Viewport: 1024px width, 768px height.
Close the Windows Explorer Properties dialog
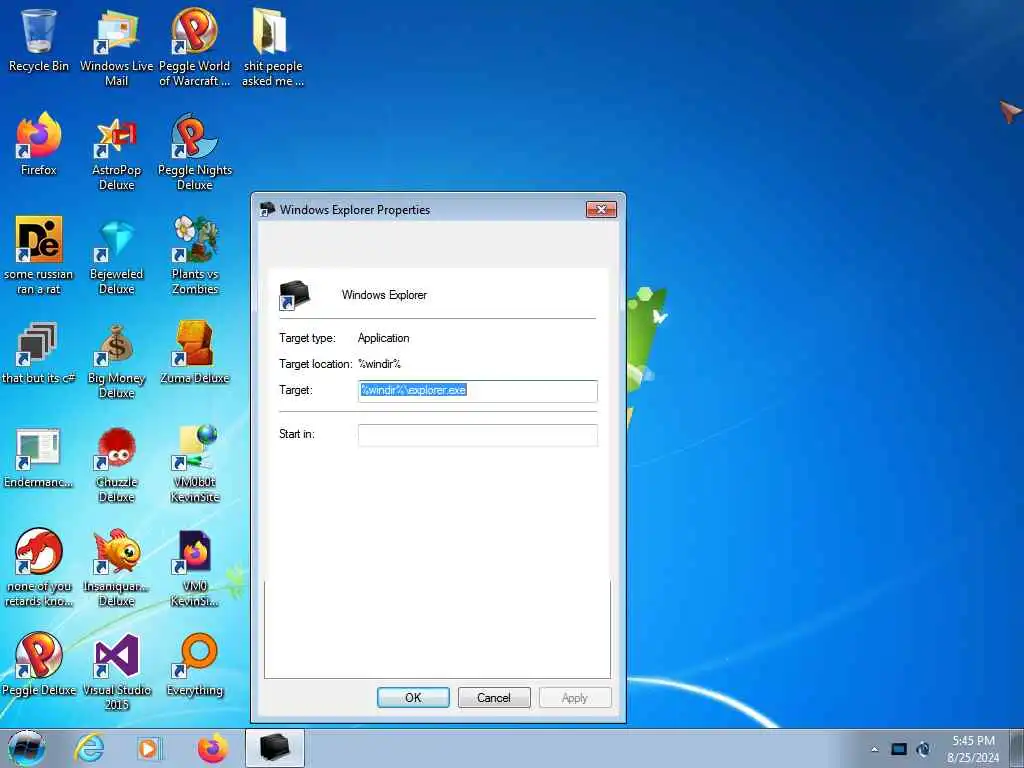[601, 209]
